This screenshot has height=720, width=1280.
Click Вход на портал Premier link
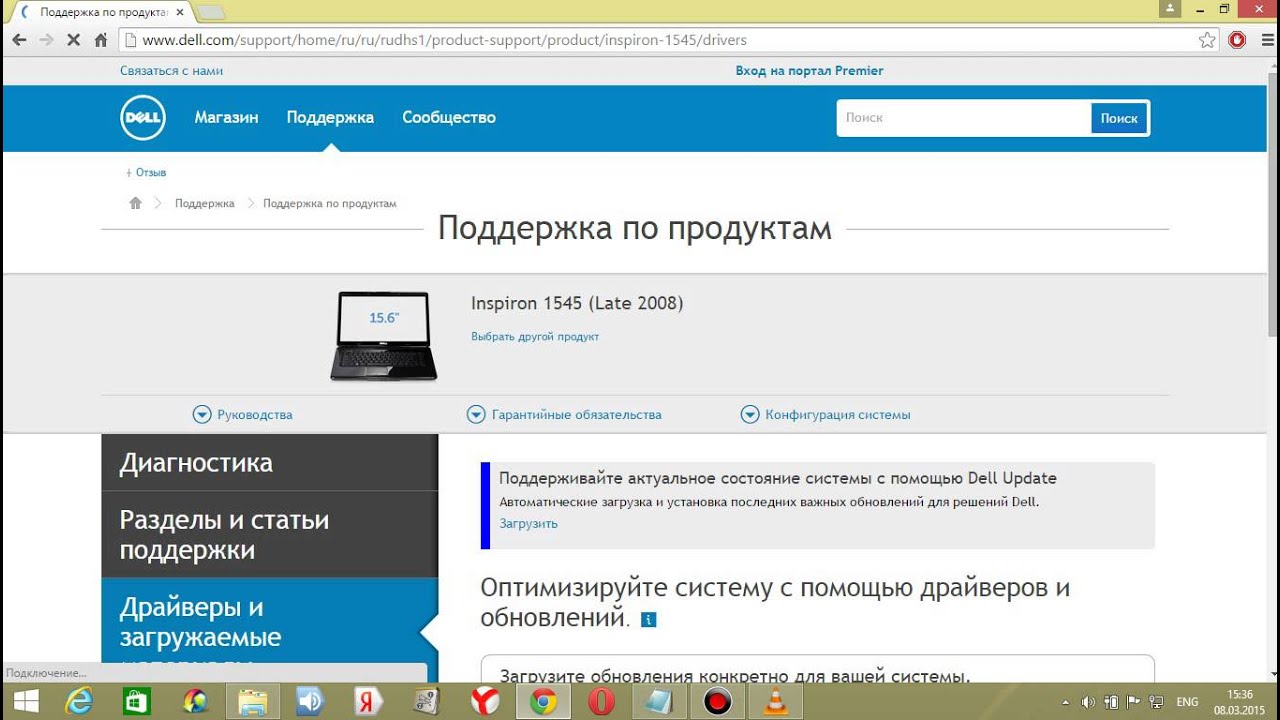pos(809,71)
